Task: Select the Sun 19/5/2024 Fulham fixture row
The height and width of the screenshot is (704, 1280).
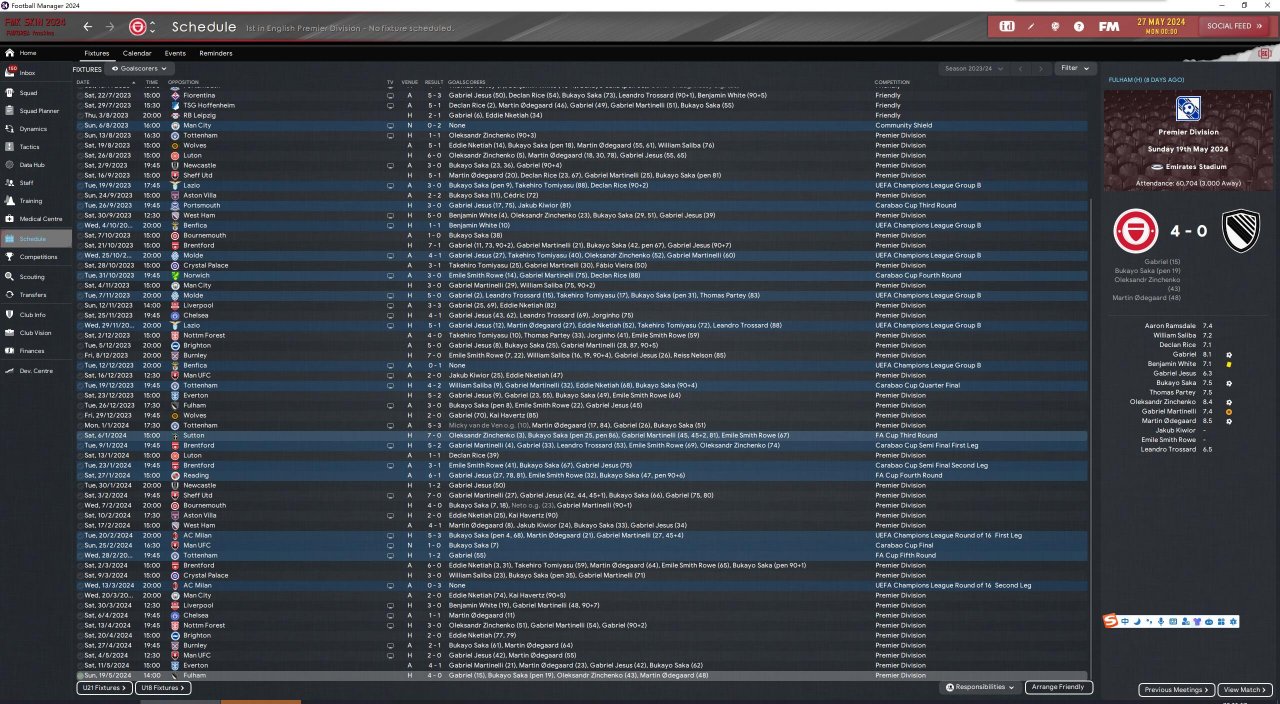Action: click(583, 675)
